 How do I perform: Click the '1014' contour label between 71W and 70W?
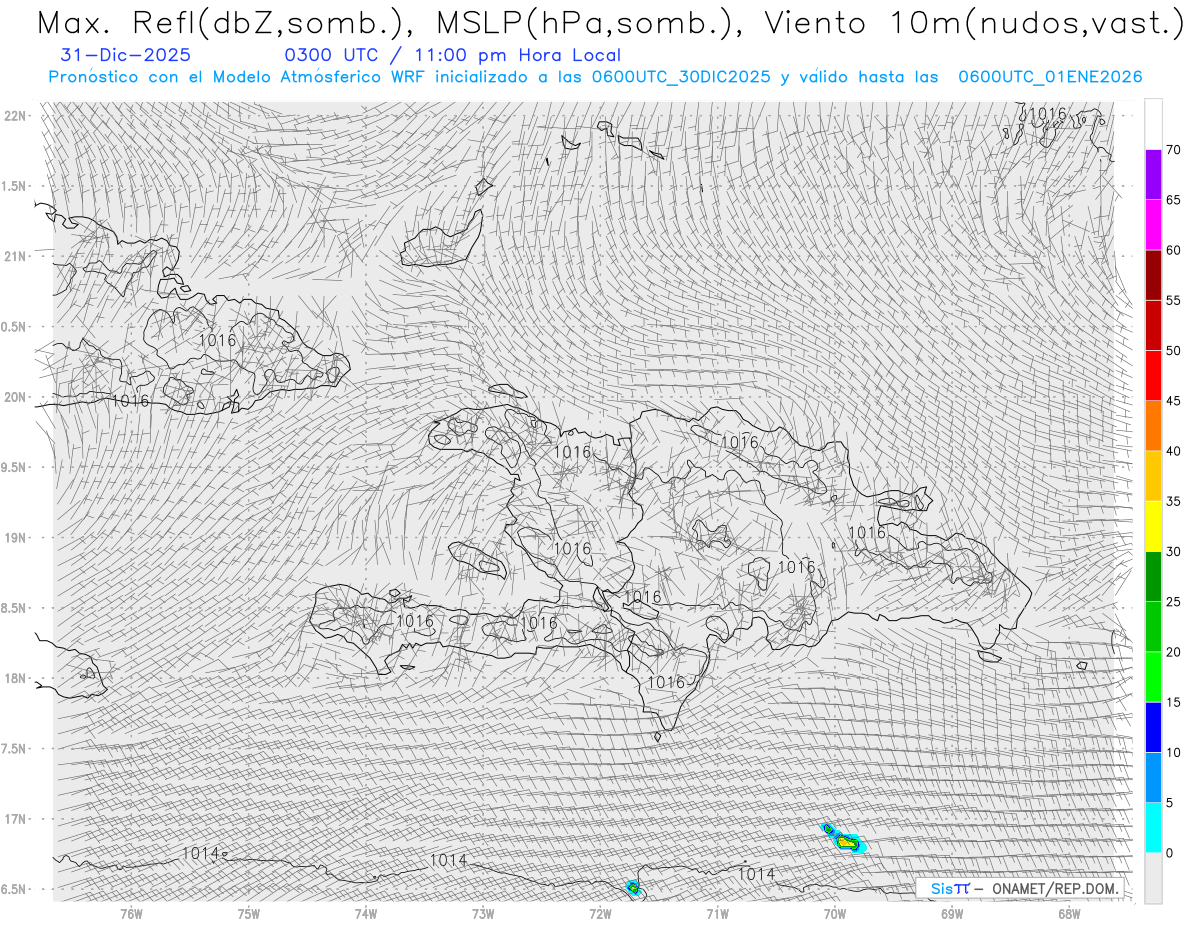[756, 874]
